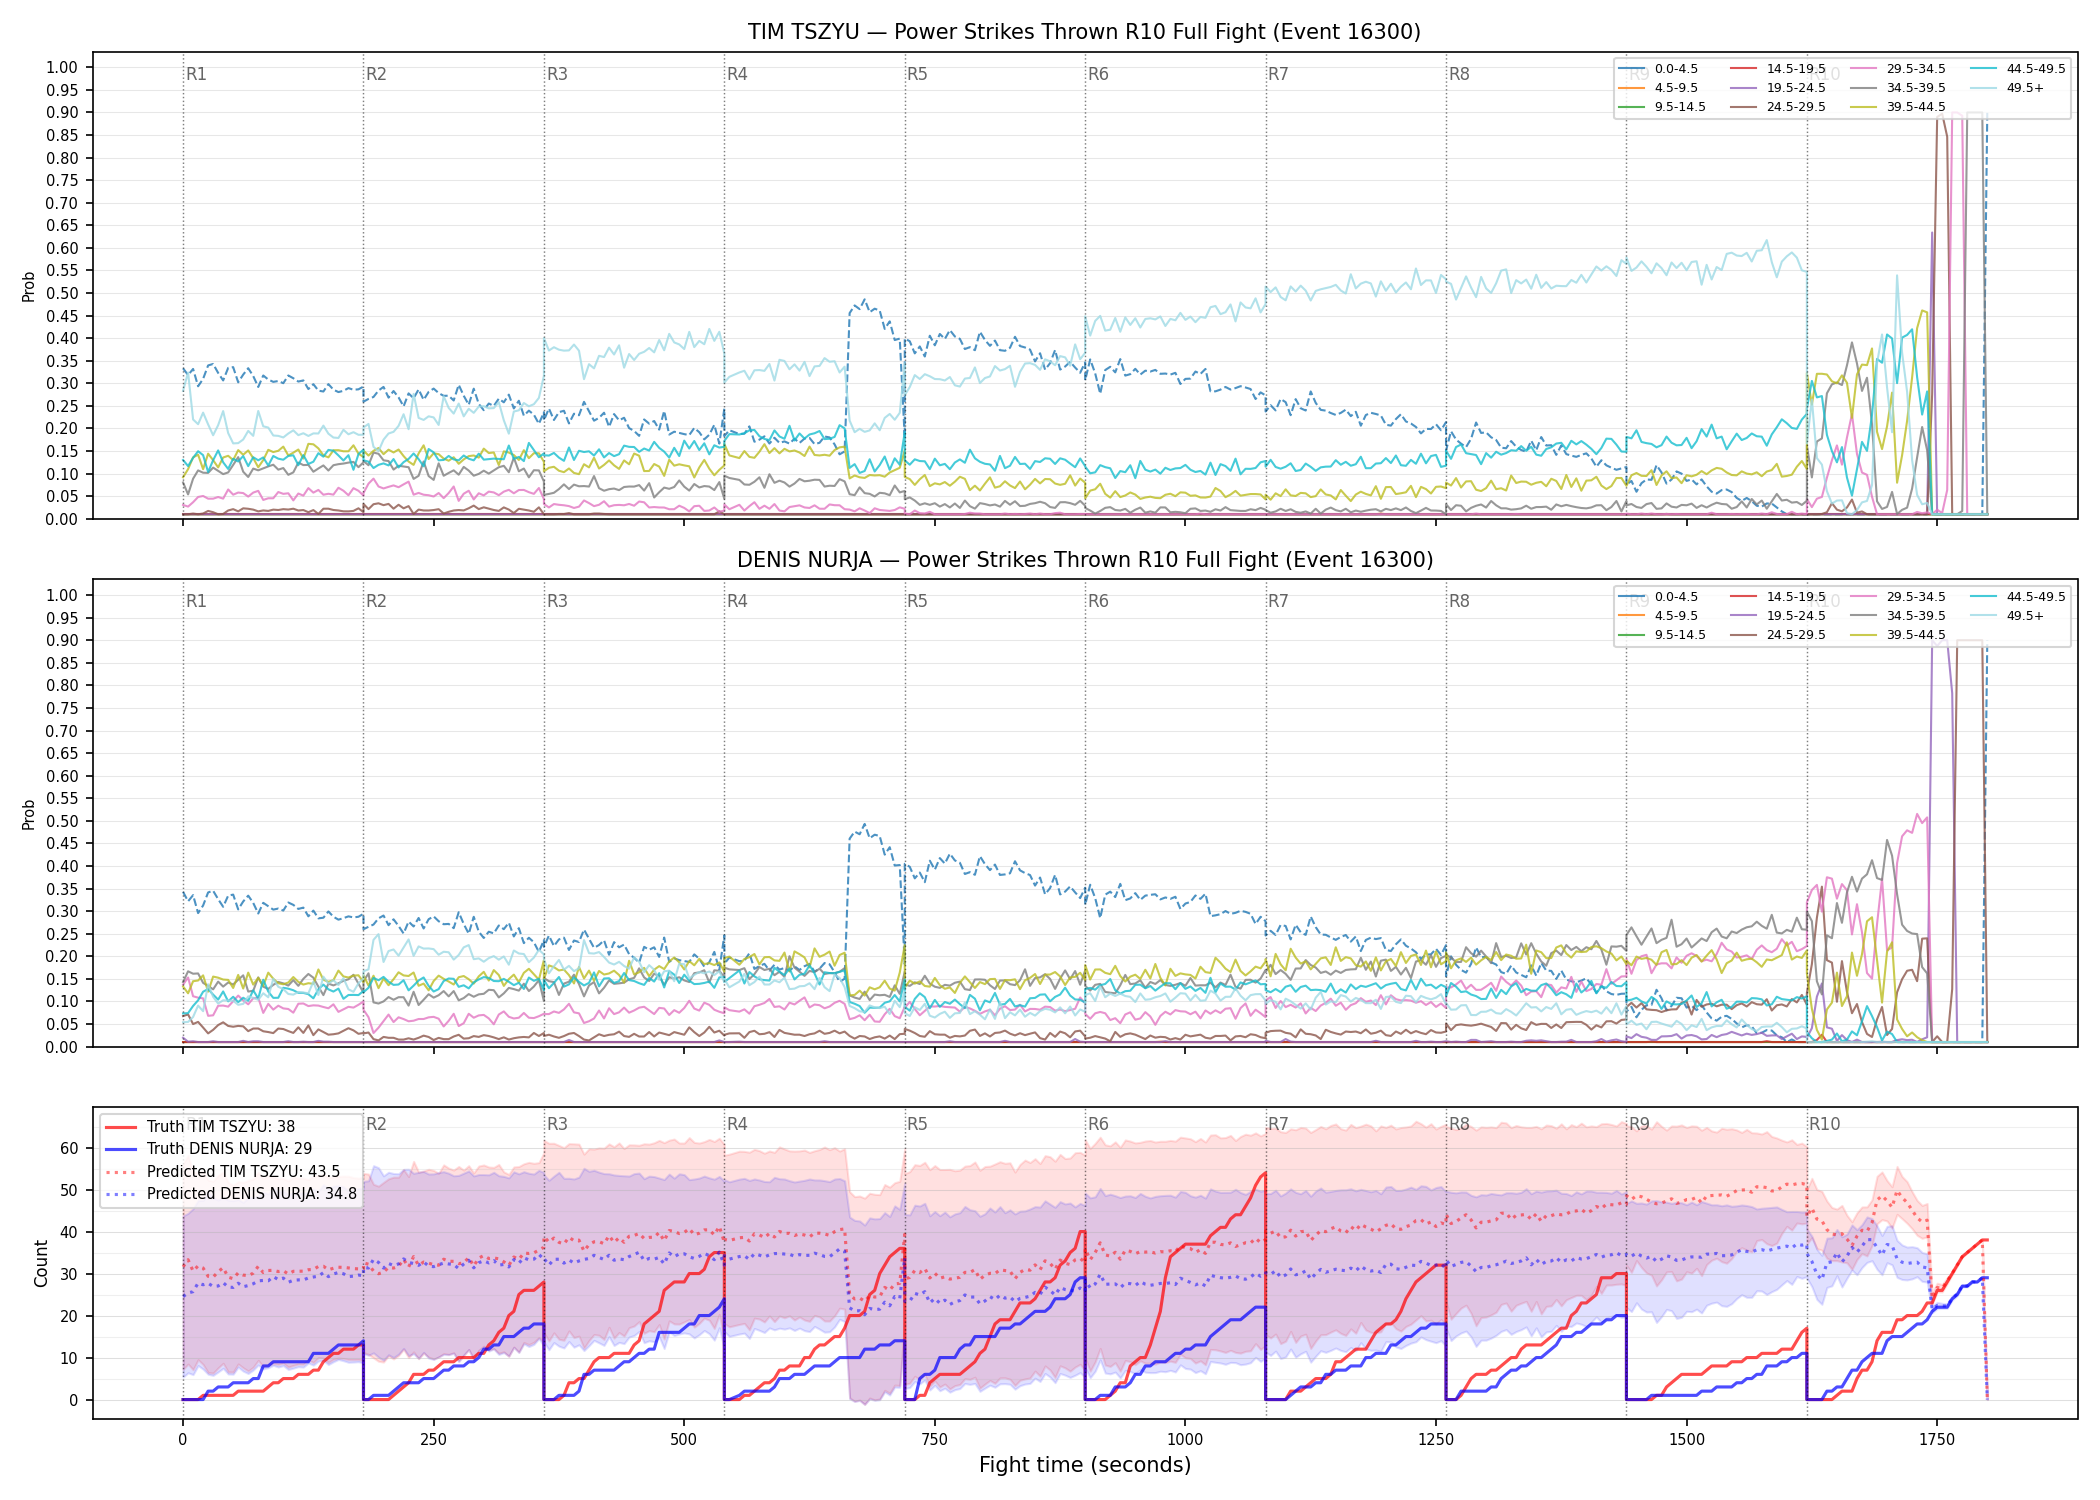The image size is (2100, 1500).
Task: Click the 'Prob' y-axis label of the Tszyu chart
Action: [29, 286]
